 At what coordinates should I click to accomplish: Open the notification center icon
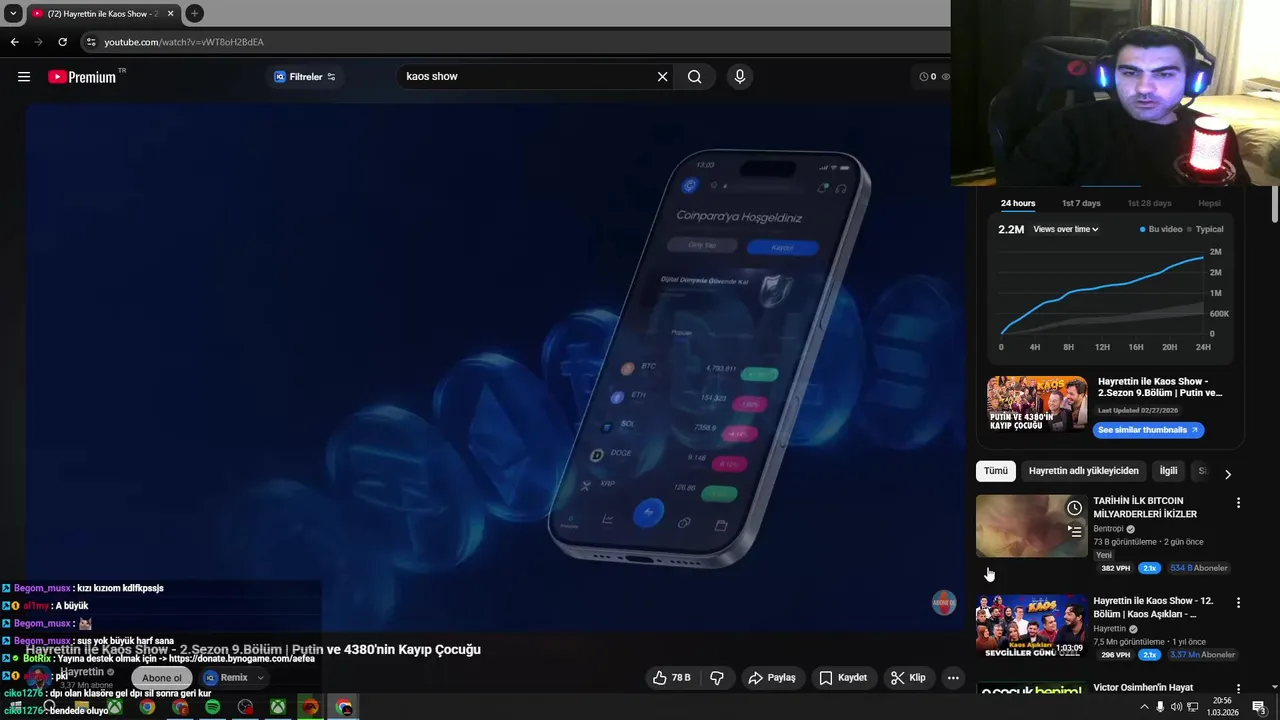tap(1259, 707)
